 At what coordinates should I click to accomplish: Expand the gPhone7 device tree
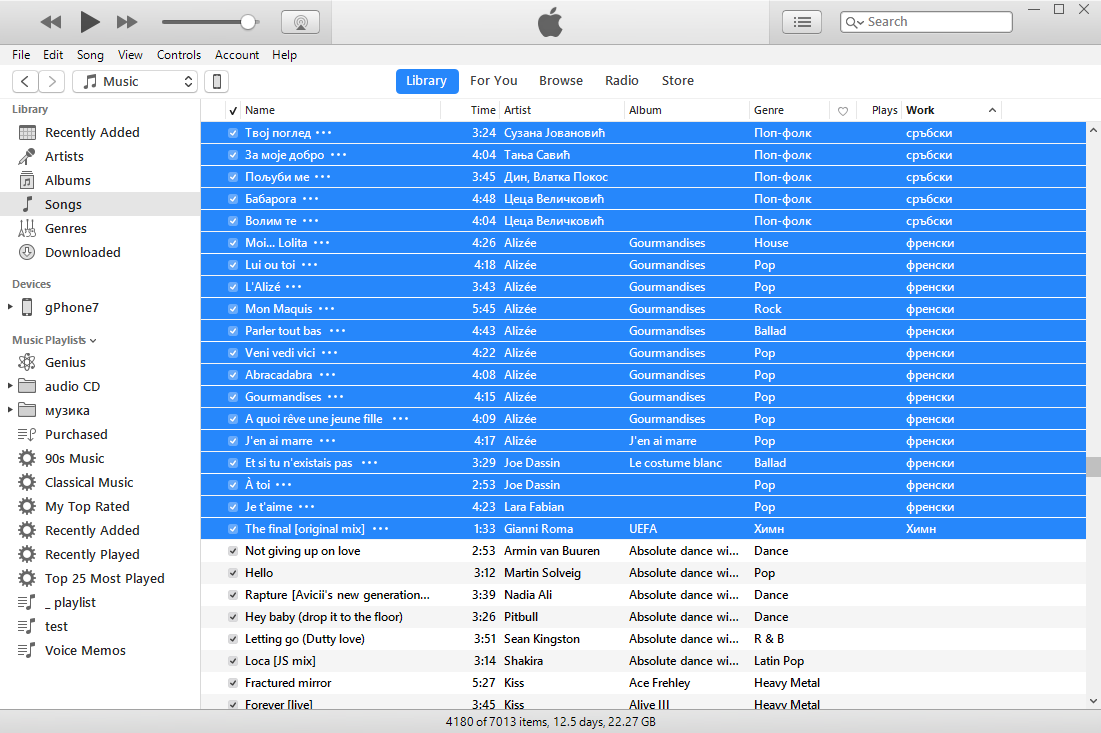pyautogui.click(x=10, y=307)
